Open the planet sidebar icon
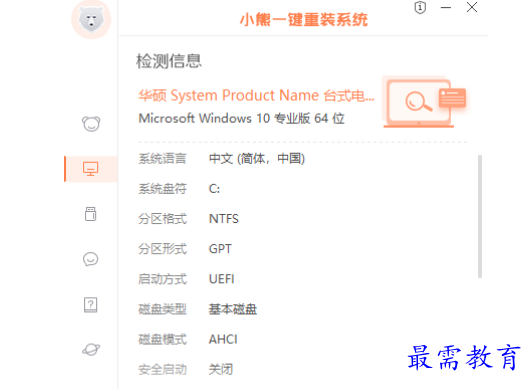This screenshot has width=529, height=389. [91, 350]
